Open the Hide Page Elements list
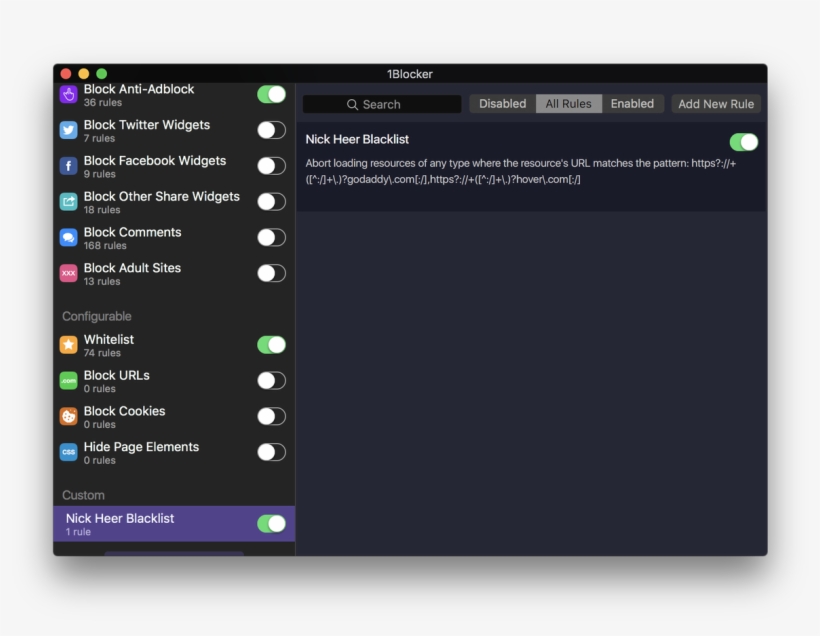The image size is (820, 636). point(174,452)
